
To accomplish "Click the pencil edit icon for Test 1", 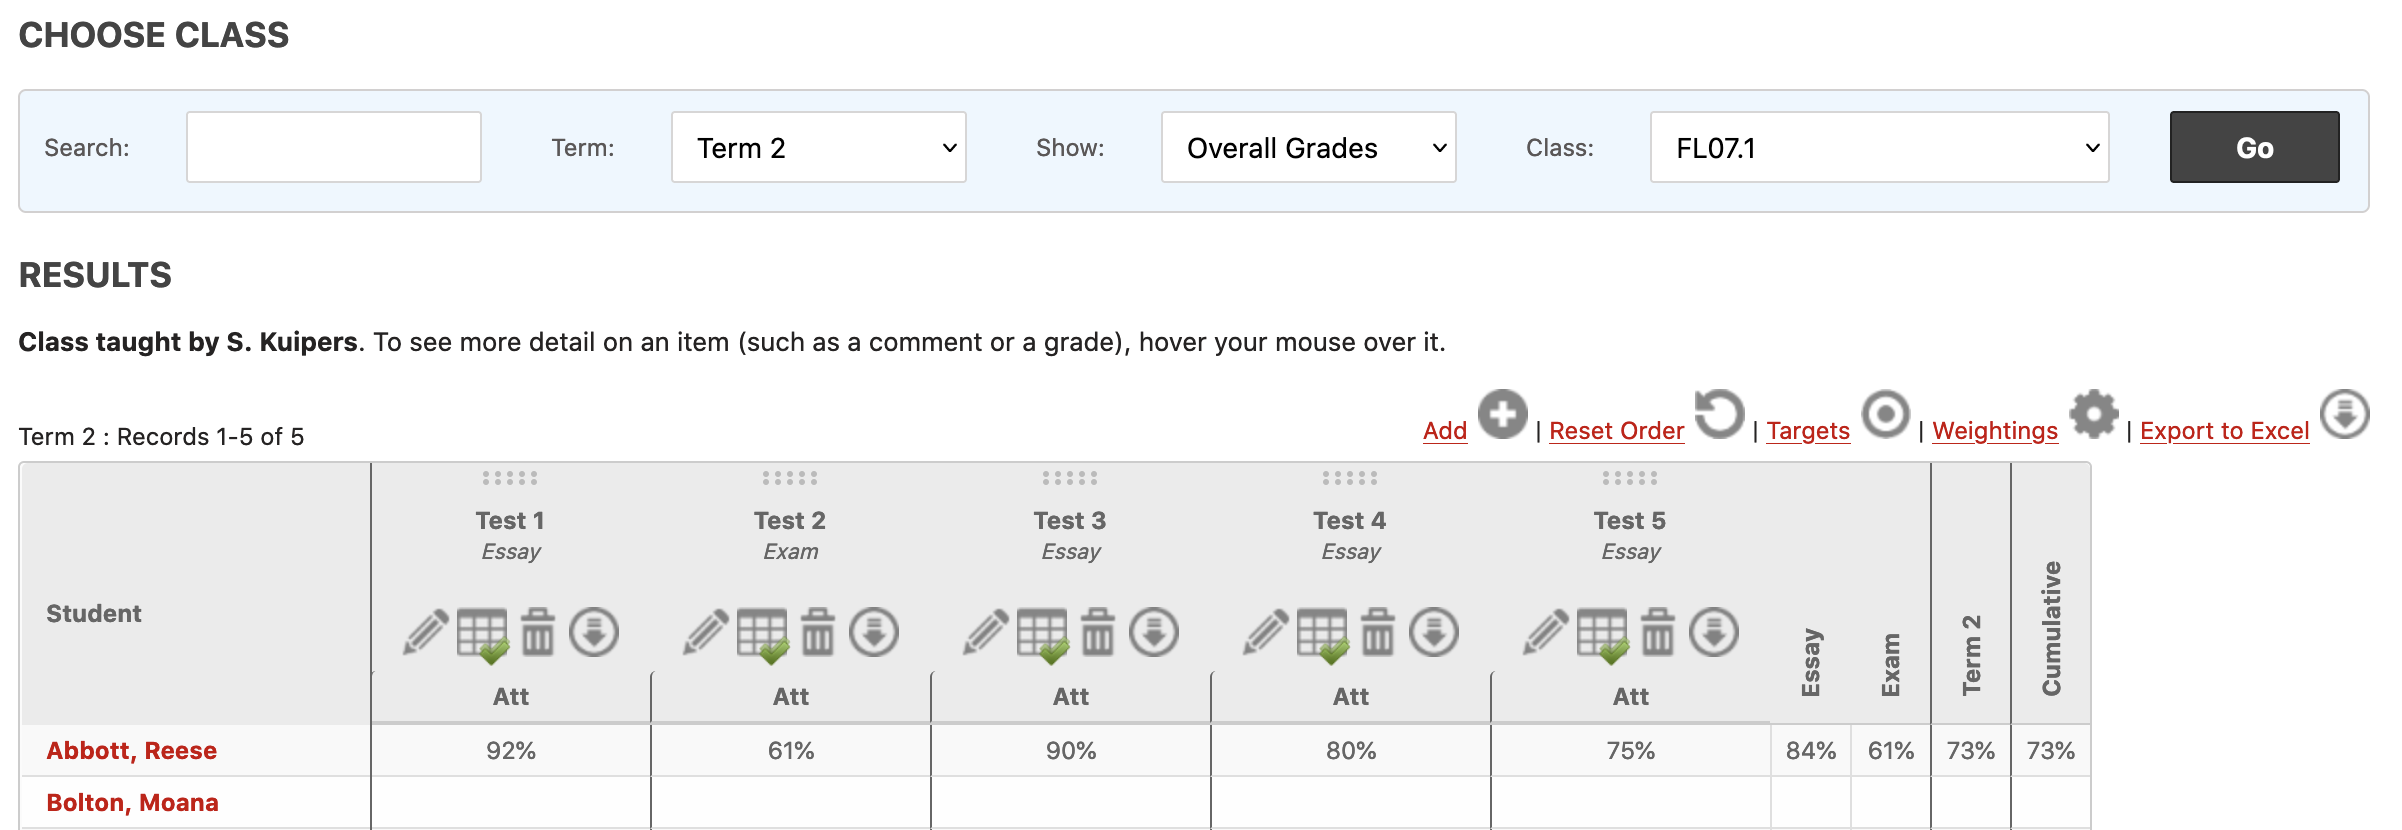I will (426, 632).
